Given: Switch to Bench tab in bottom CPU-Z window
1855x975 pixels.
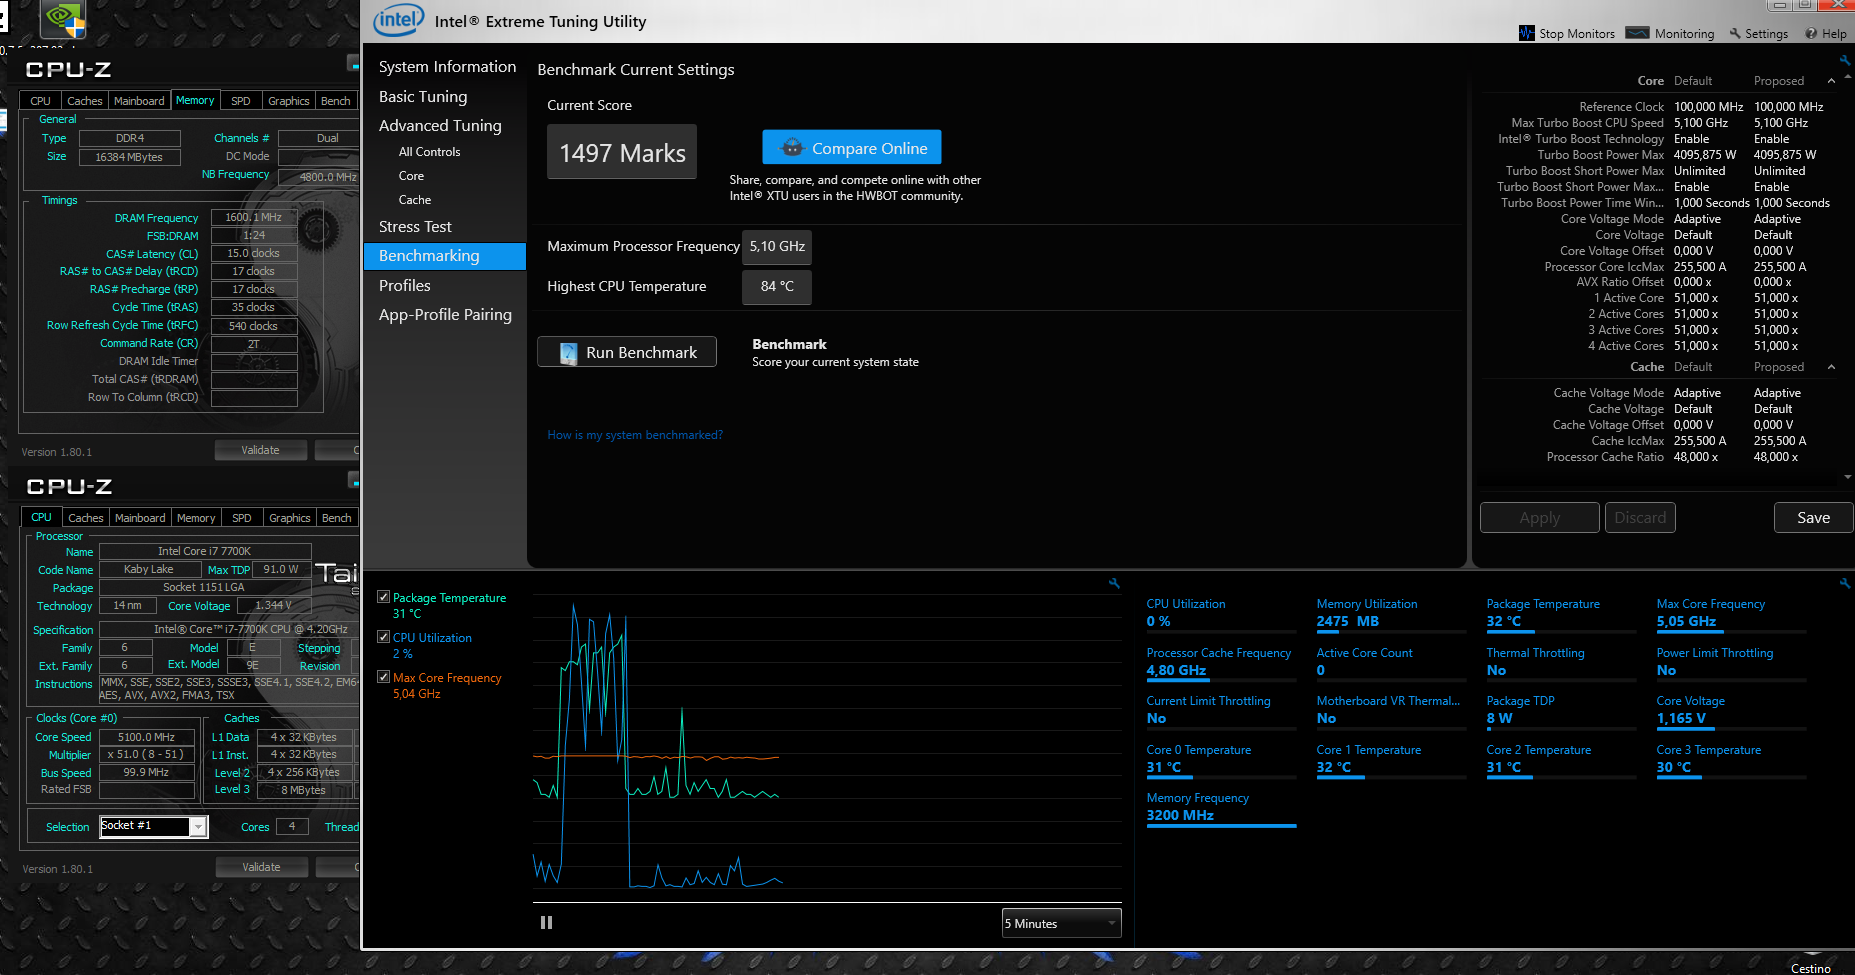Looking at the screenshot, I should click(337, 518).
